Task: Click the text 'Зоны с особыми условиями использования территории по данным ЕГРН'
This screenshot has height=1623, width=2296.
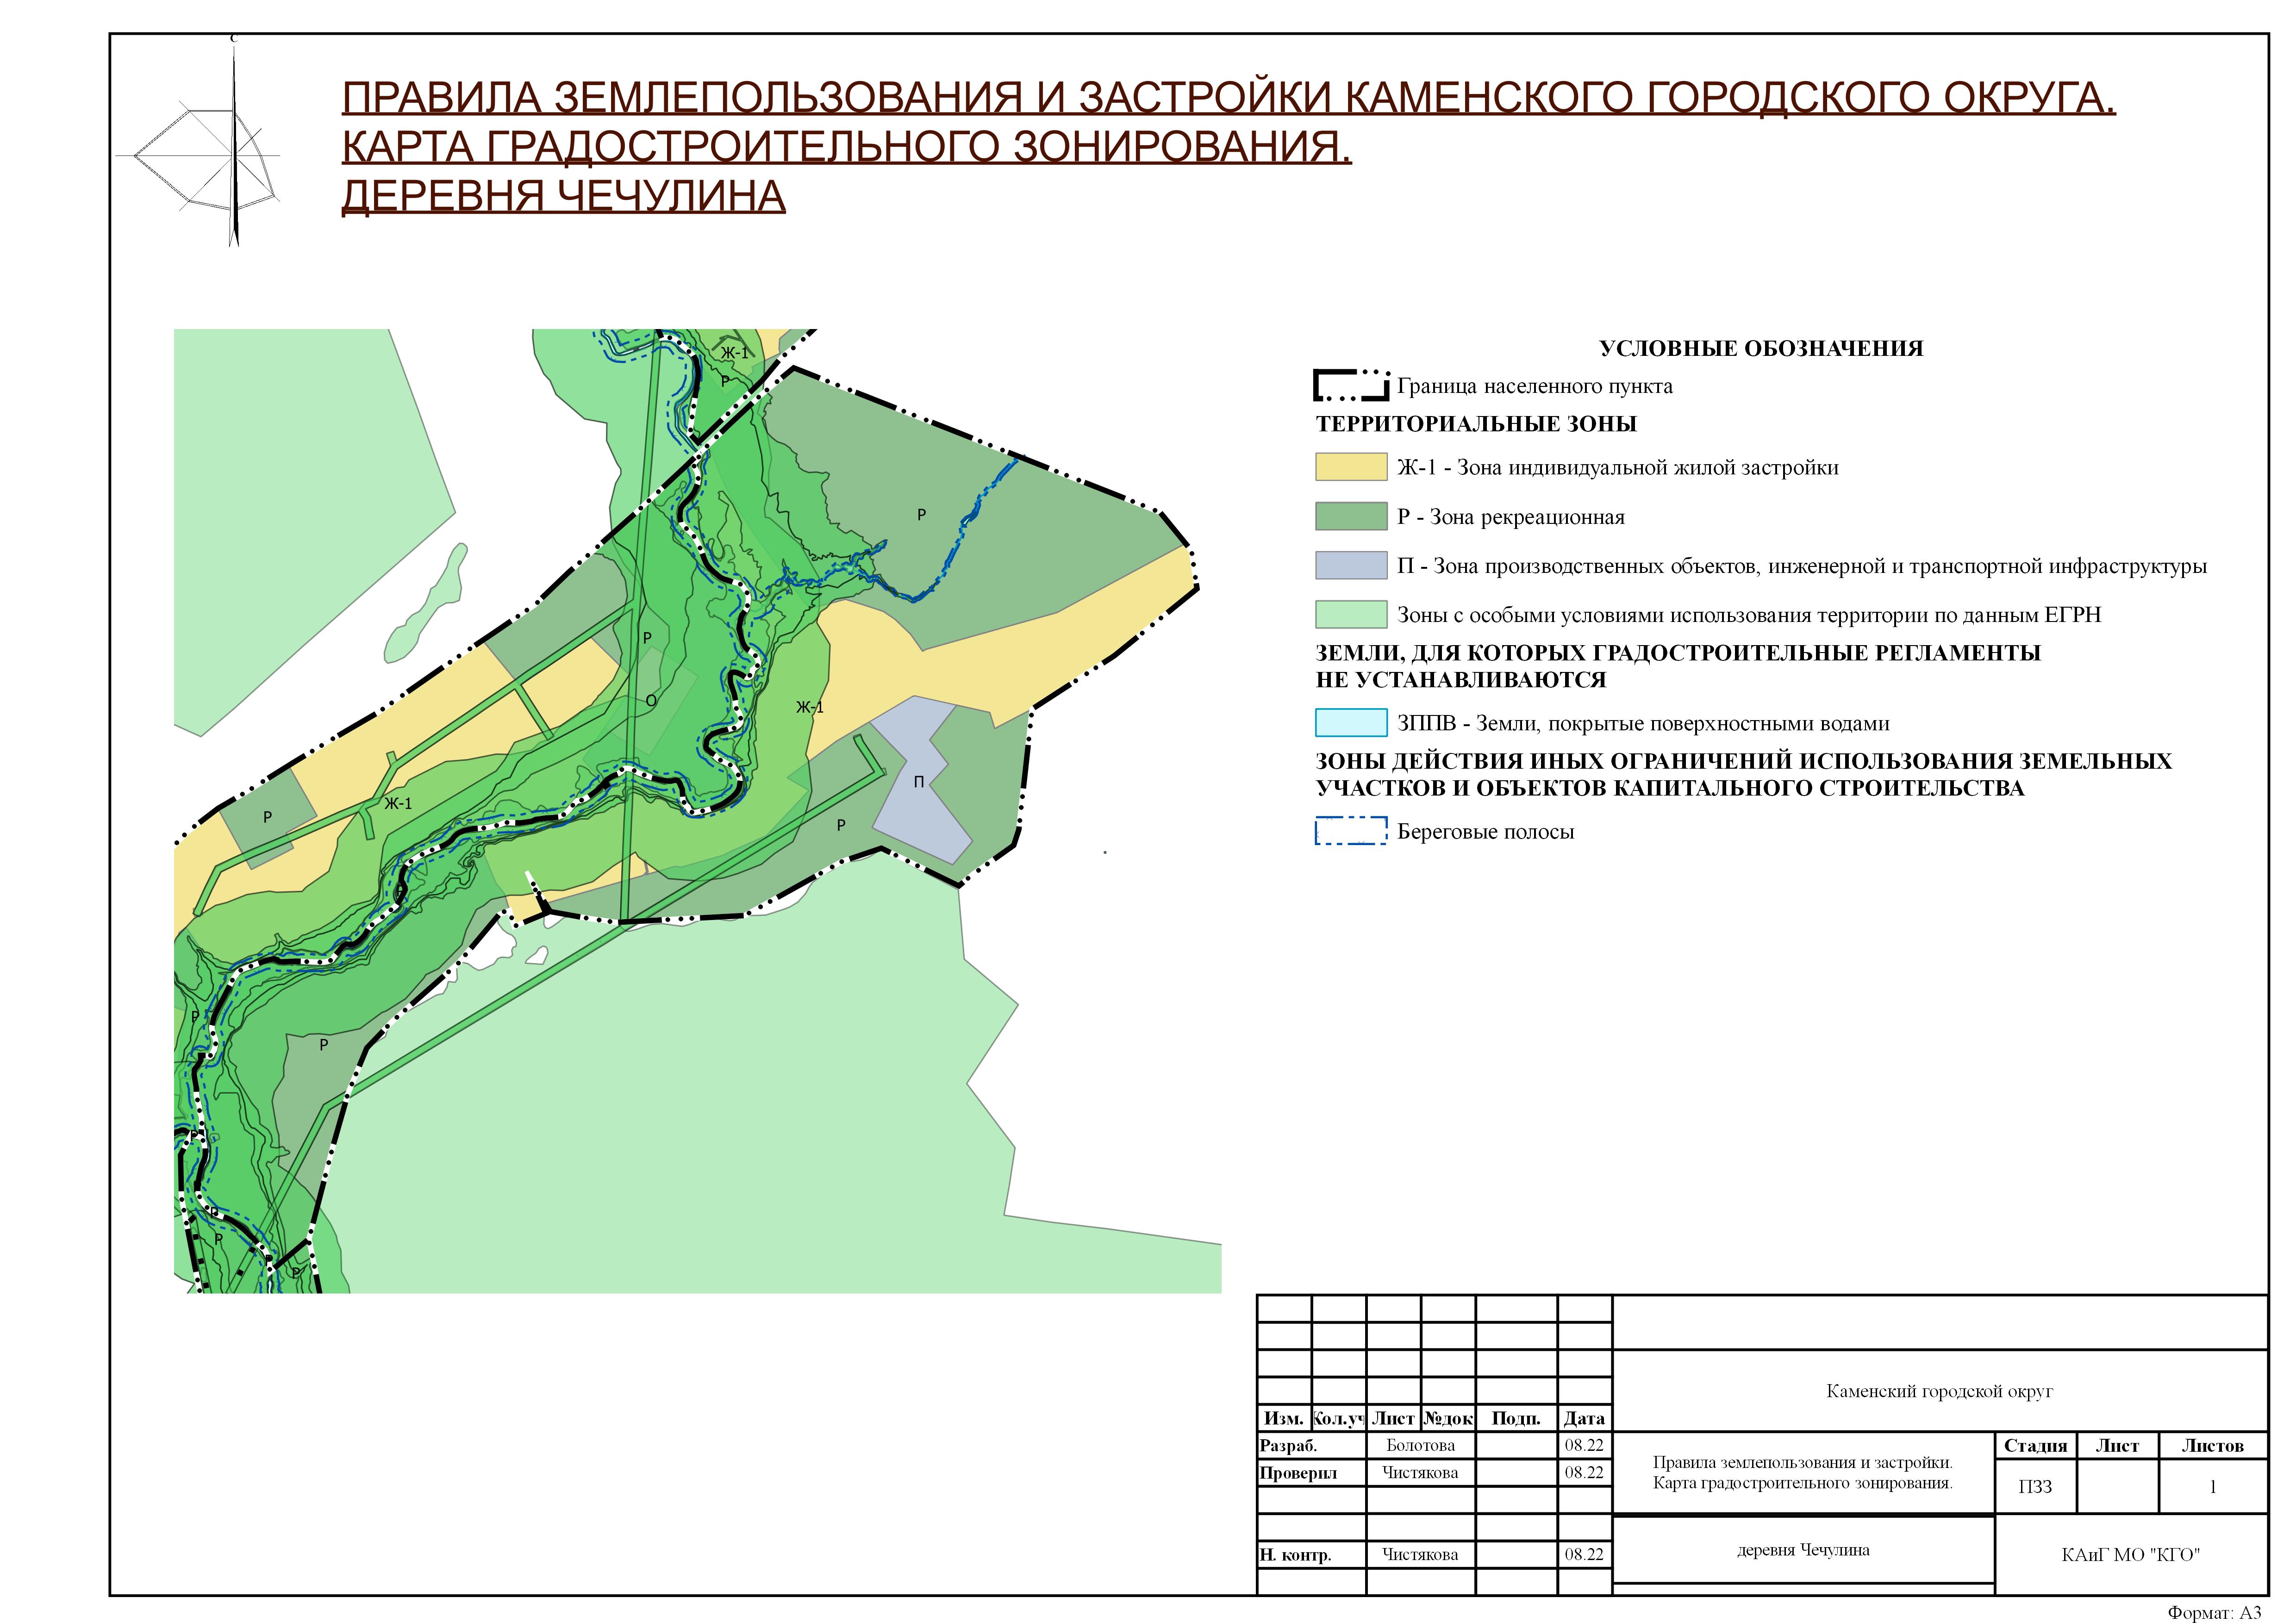Action: pyautogui.click(x=1748, y=615)
